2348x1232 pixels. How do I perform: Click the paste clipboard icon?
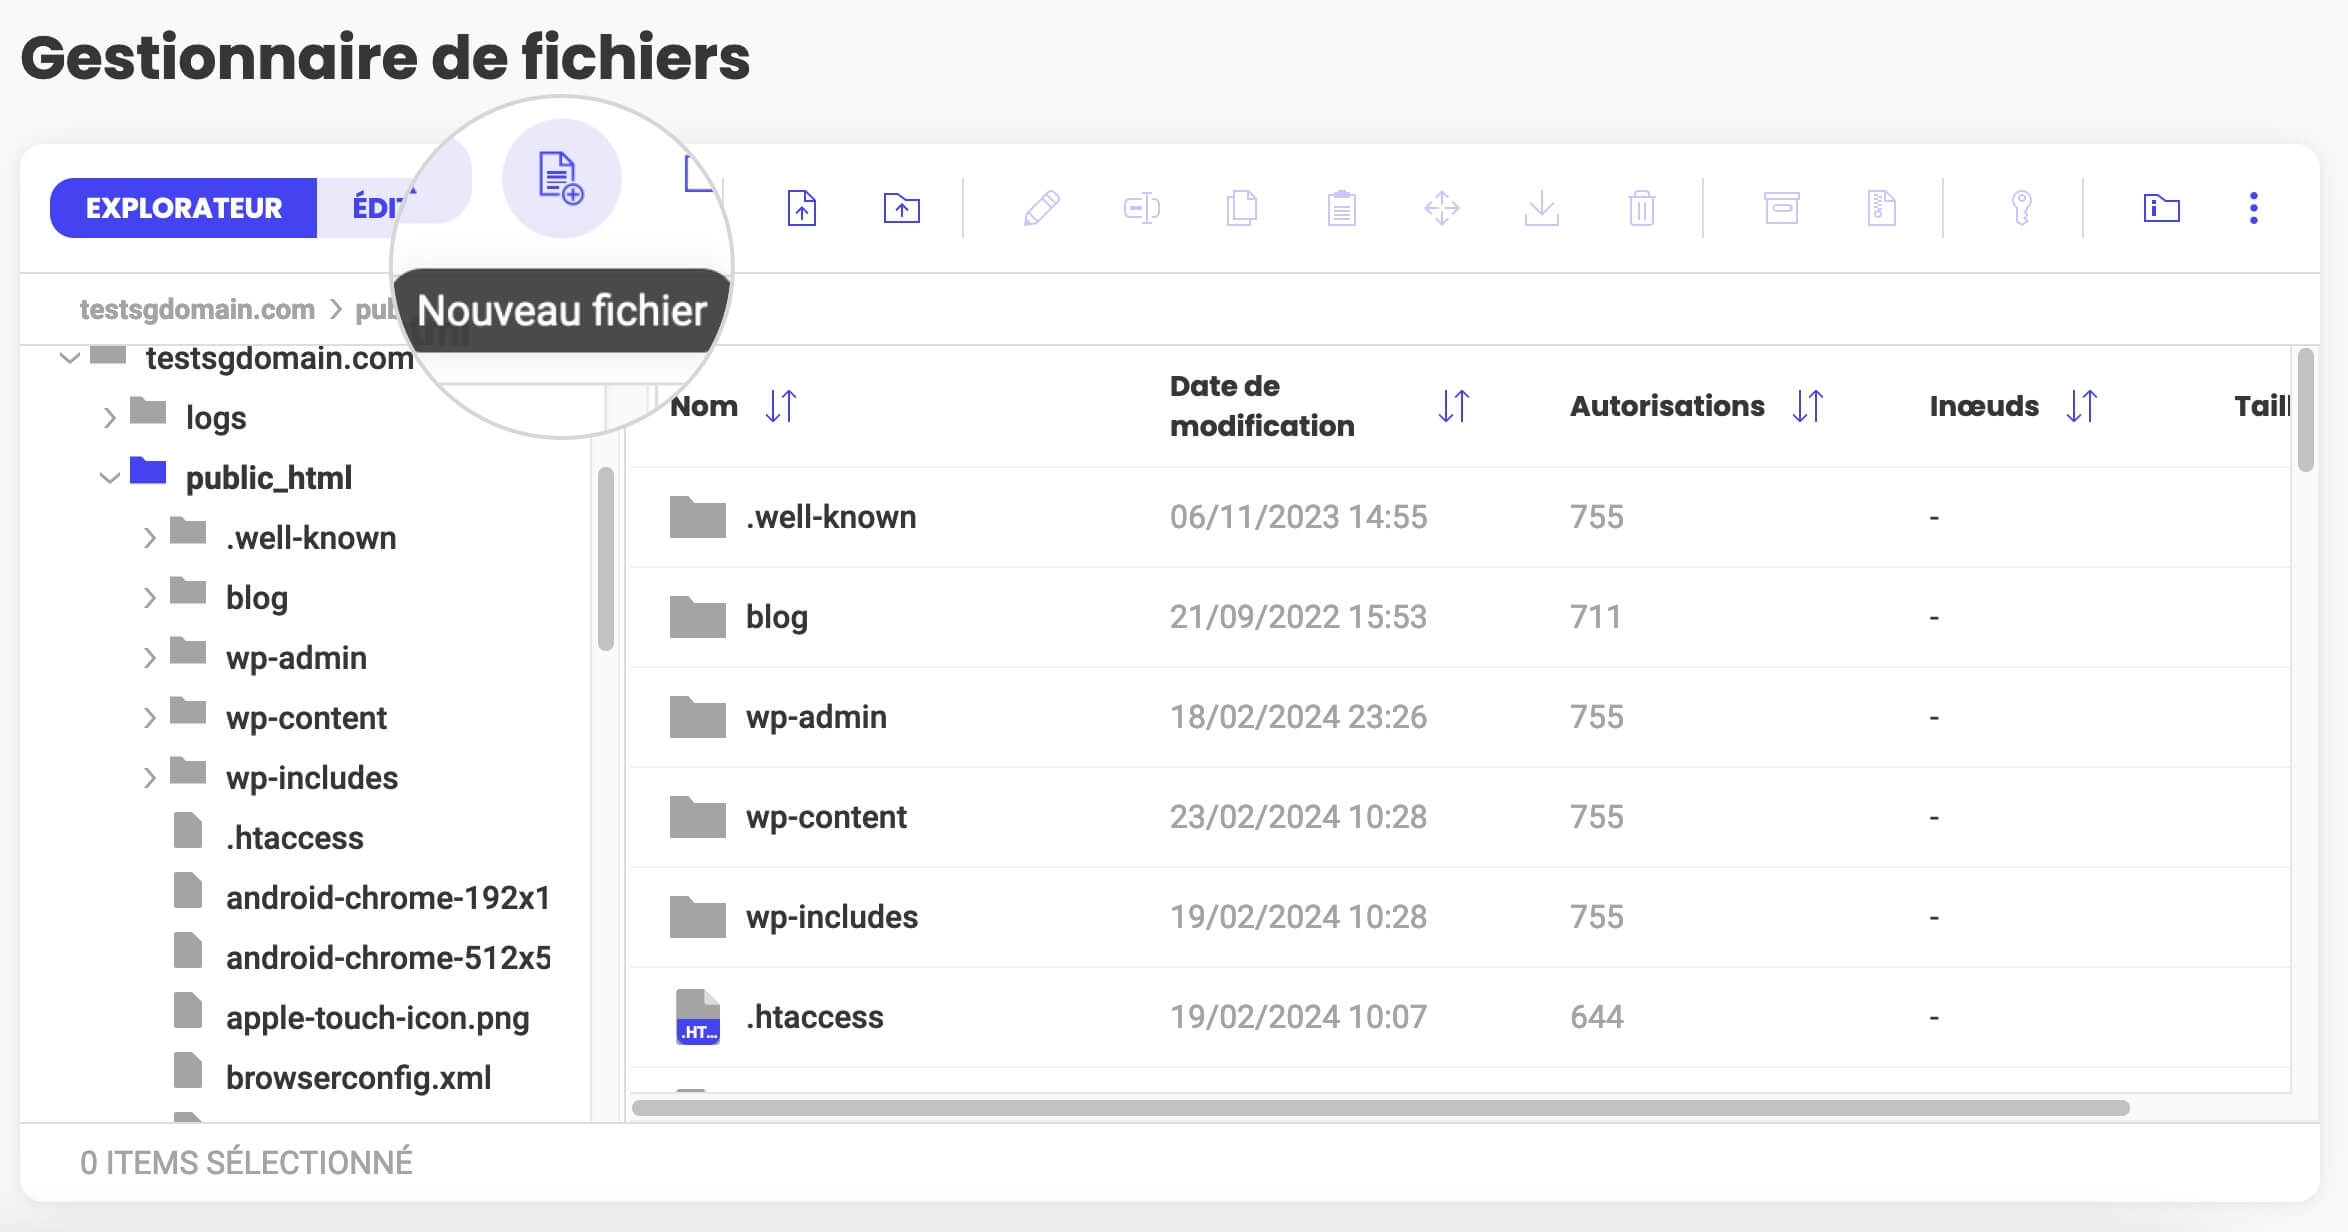pos(1342,208)
